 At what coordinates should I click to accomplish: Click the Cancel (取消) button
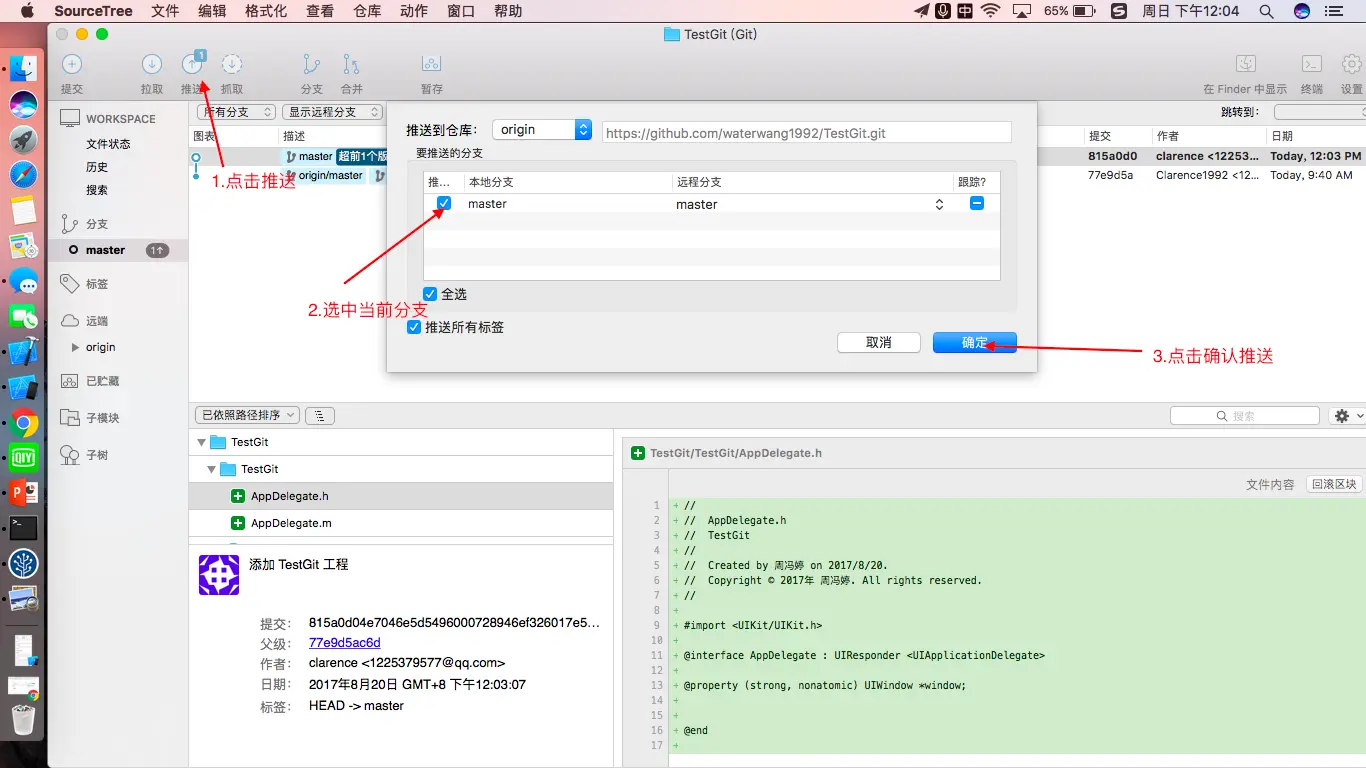click(x=879, y=342)
